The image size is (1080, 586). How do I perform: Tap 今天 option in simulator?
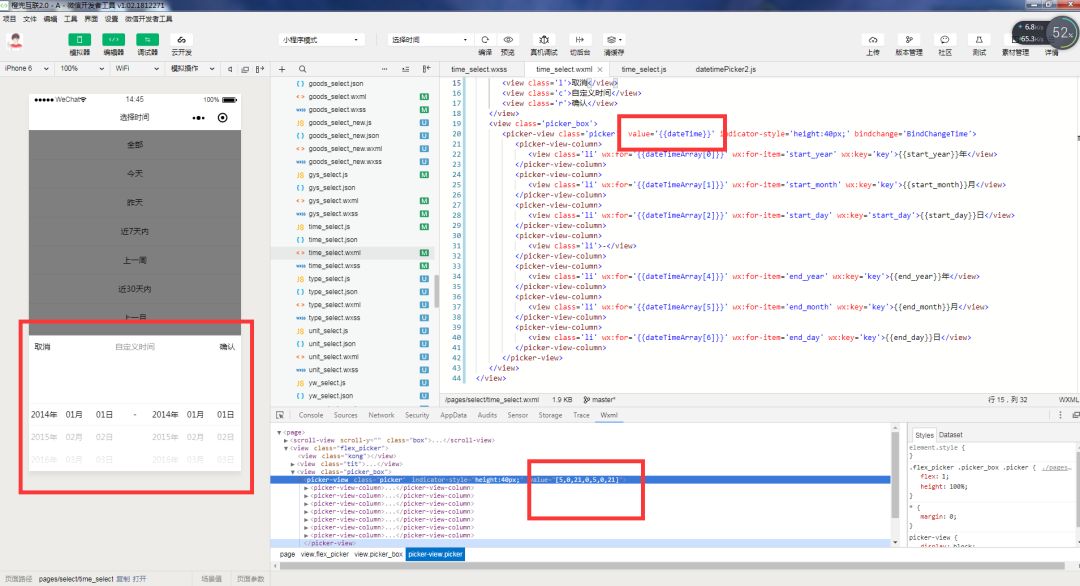135,174
